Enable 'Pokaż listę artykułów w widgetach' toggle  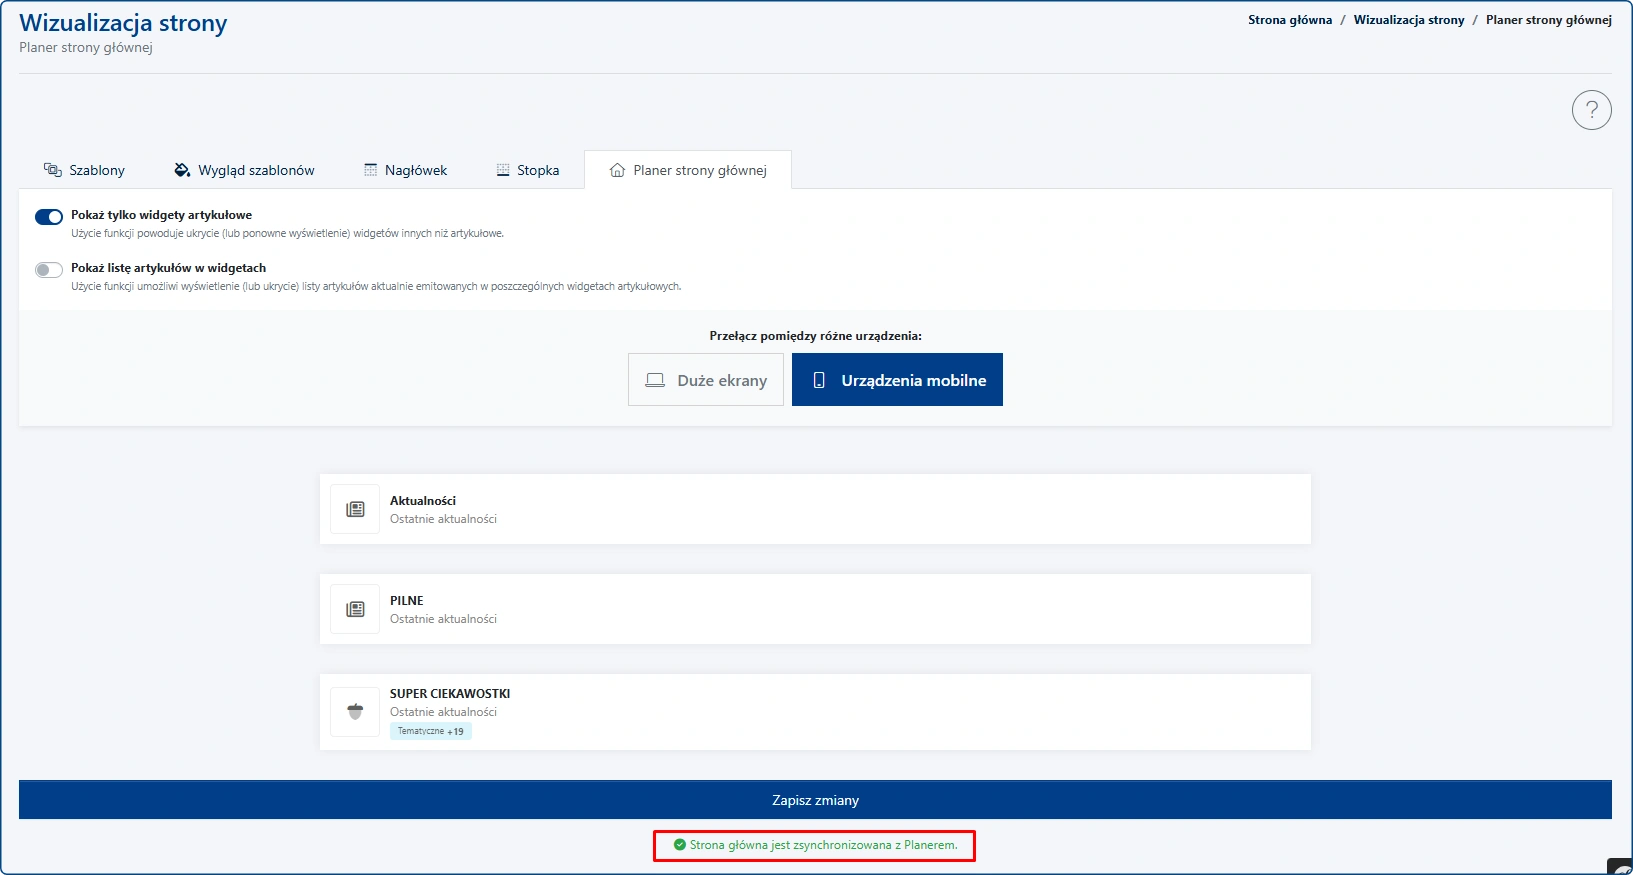click(49, 270)
